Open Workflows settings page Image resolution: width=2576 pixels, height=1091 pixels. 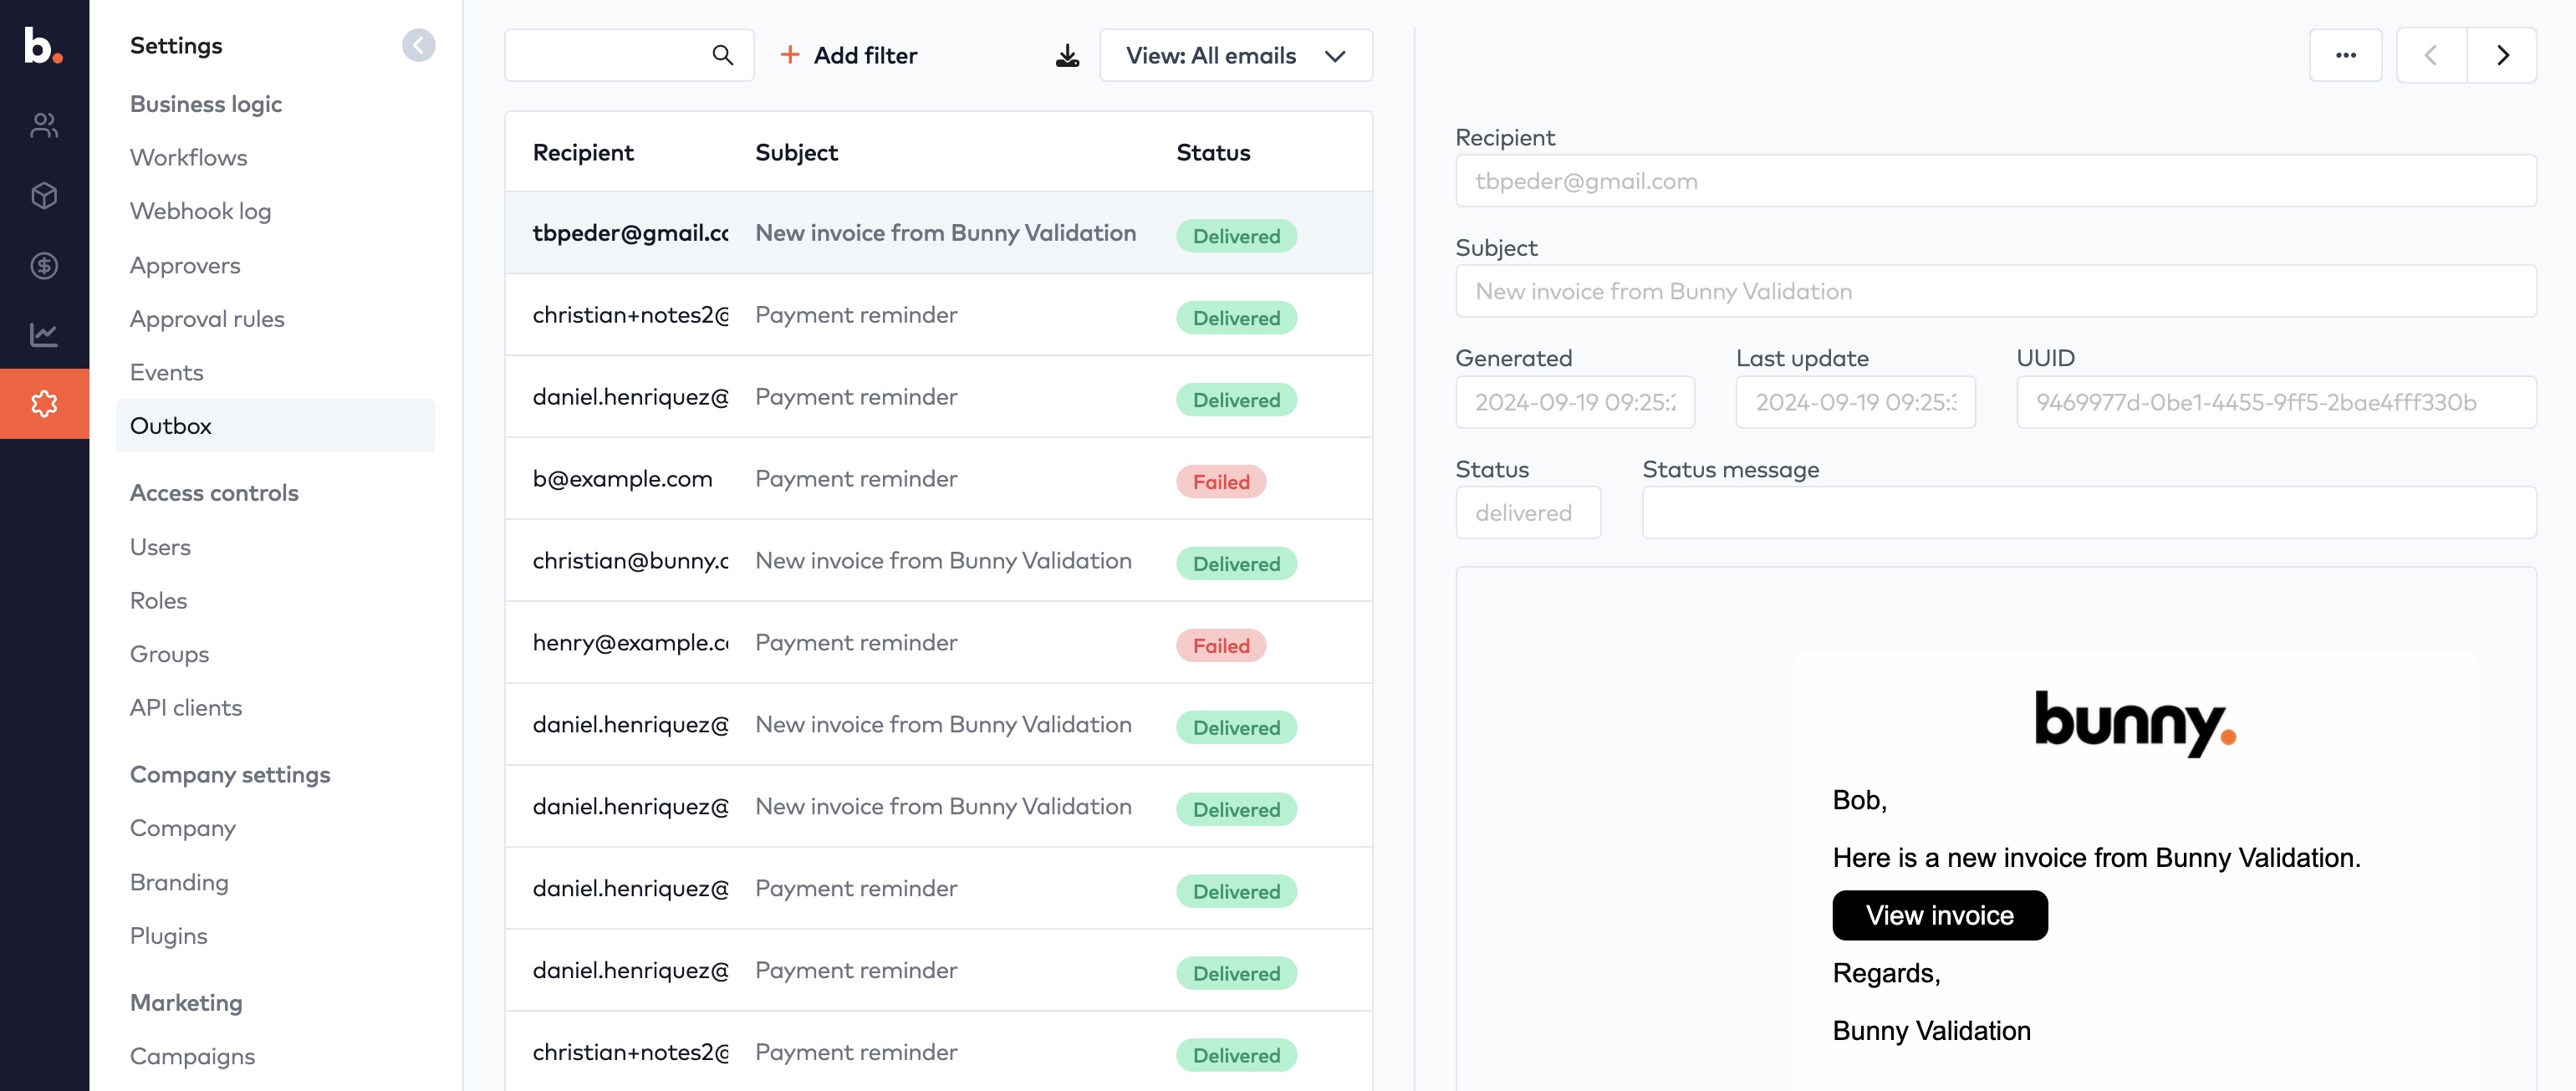point(189,157)
